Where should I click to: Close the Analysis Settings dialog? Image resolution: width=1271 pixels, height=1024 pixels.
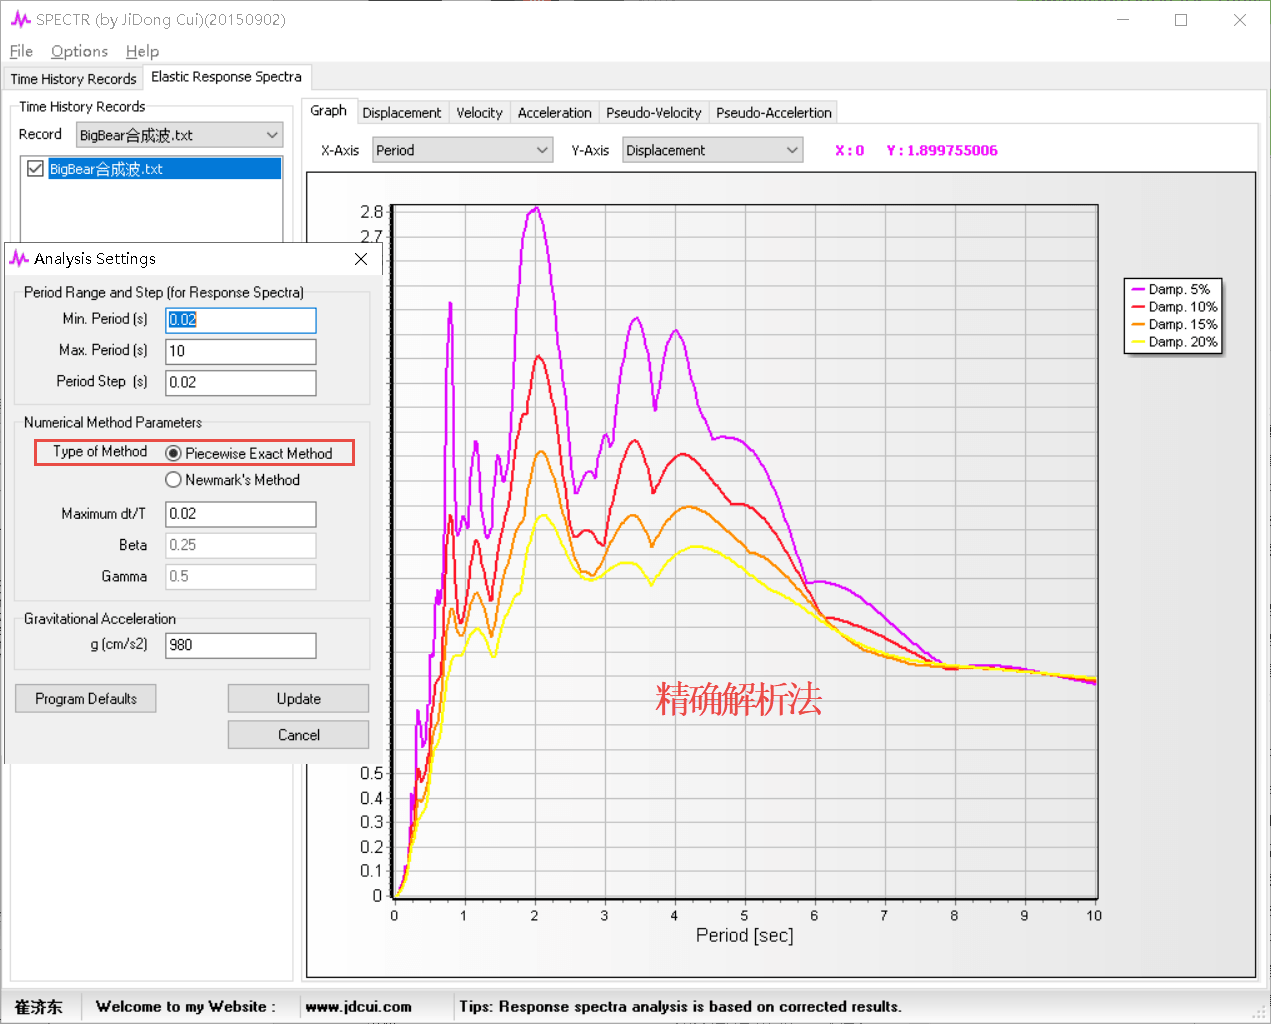click(x=361, y=259)
